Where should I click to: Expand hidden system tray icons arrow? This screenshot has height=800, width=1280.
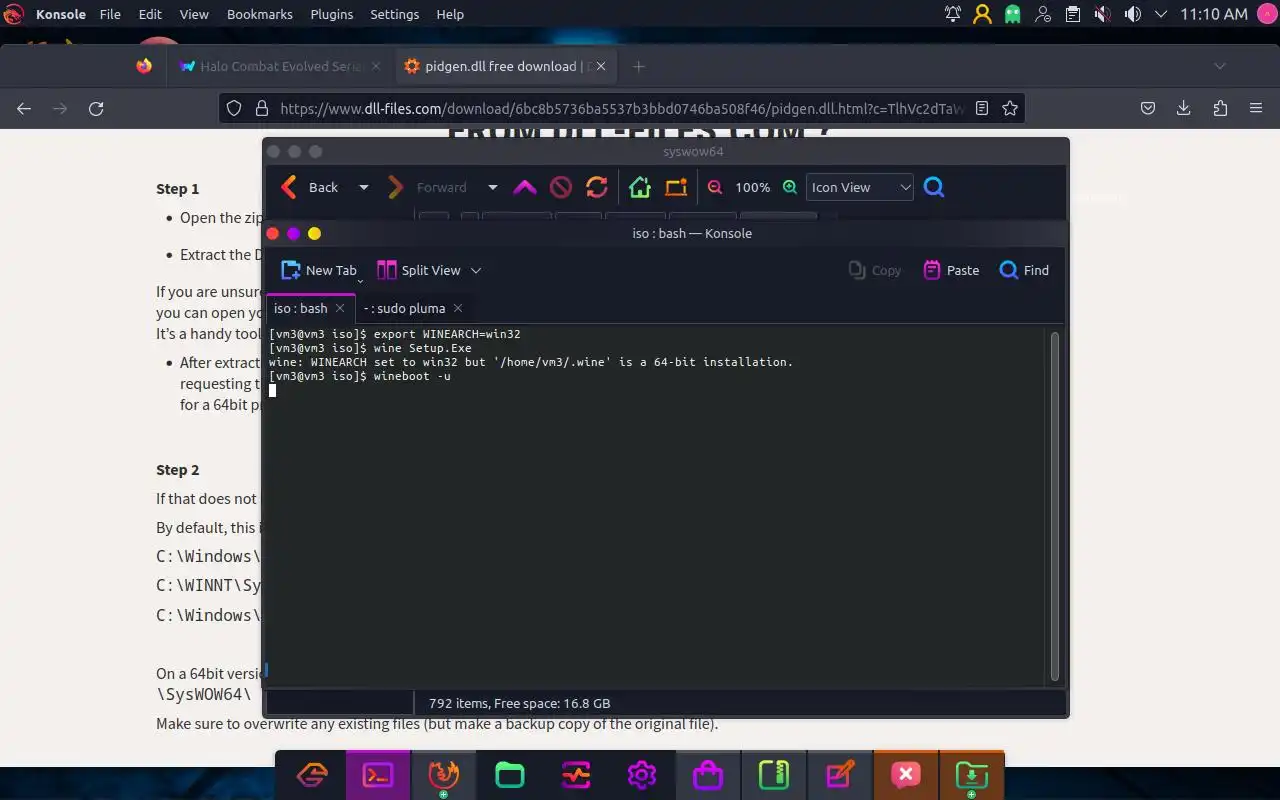(1161, 14)
